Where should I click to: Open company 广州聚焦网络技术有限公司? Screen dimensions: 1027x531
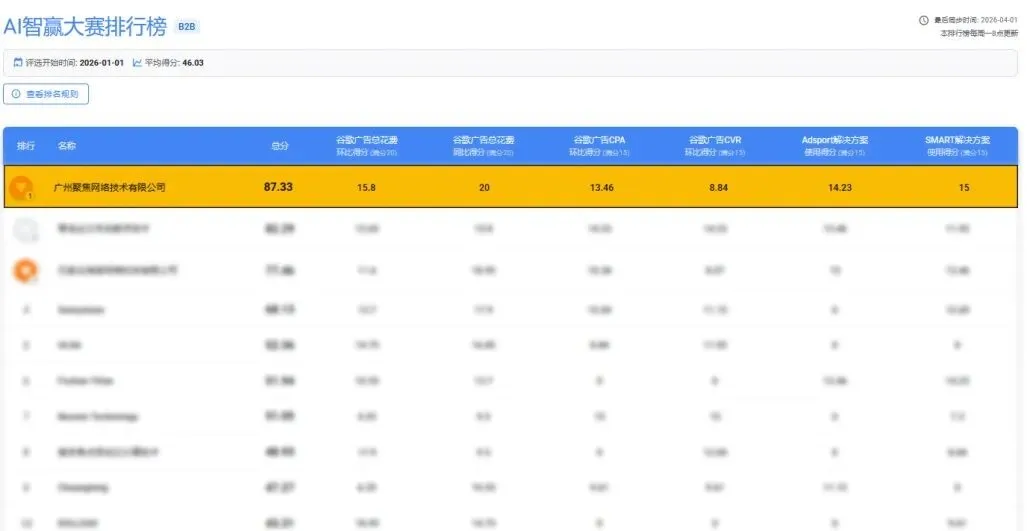click(109, 187)
